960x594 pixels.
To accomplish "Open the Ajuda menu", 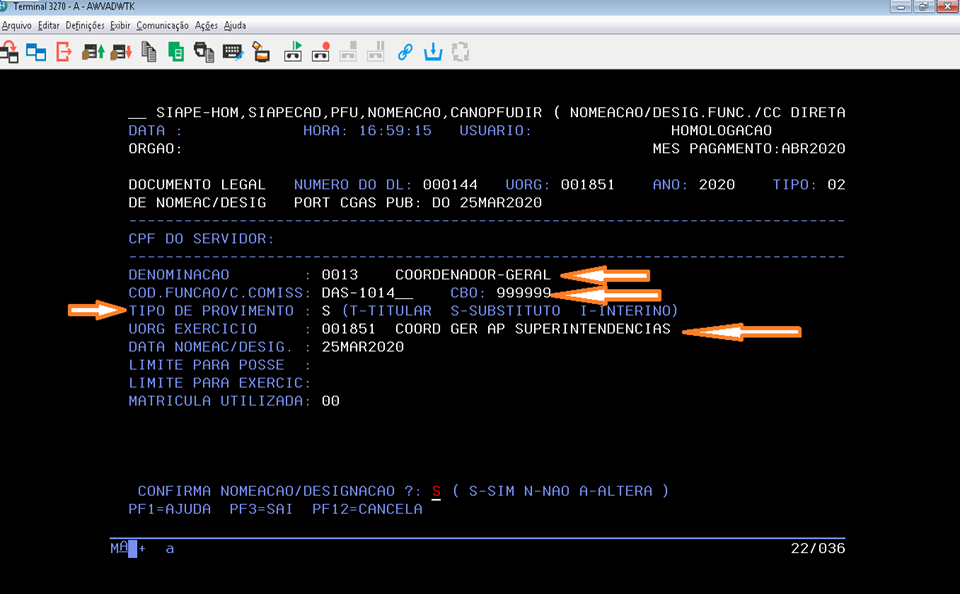I will point(235,25).
